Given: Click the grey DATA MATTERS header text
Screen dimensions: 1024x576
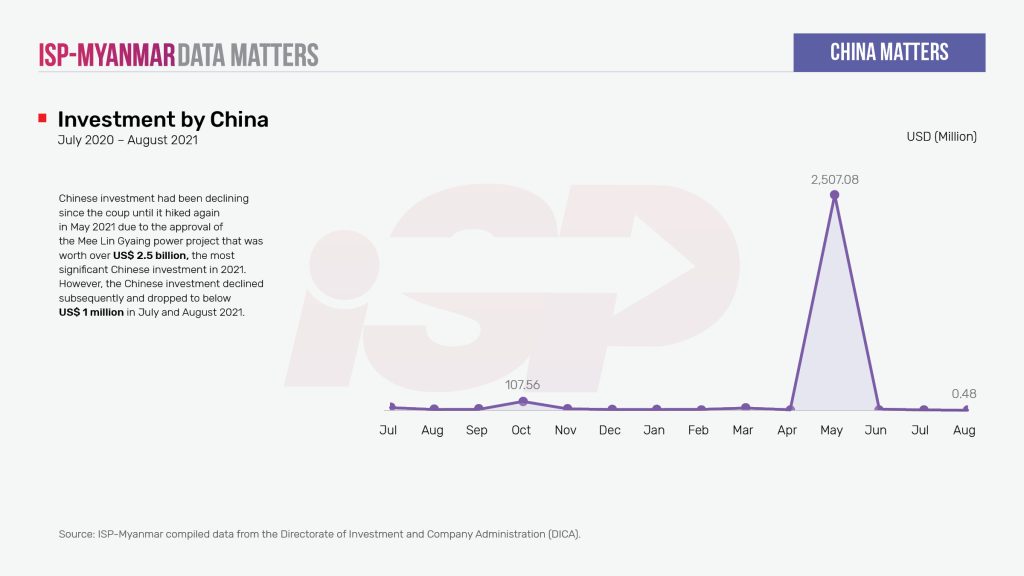Looking at the screenshot, I should click(x=248, y=54).
